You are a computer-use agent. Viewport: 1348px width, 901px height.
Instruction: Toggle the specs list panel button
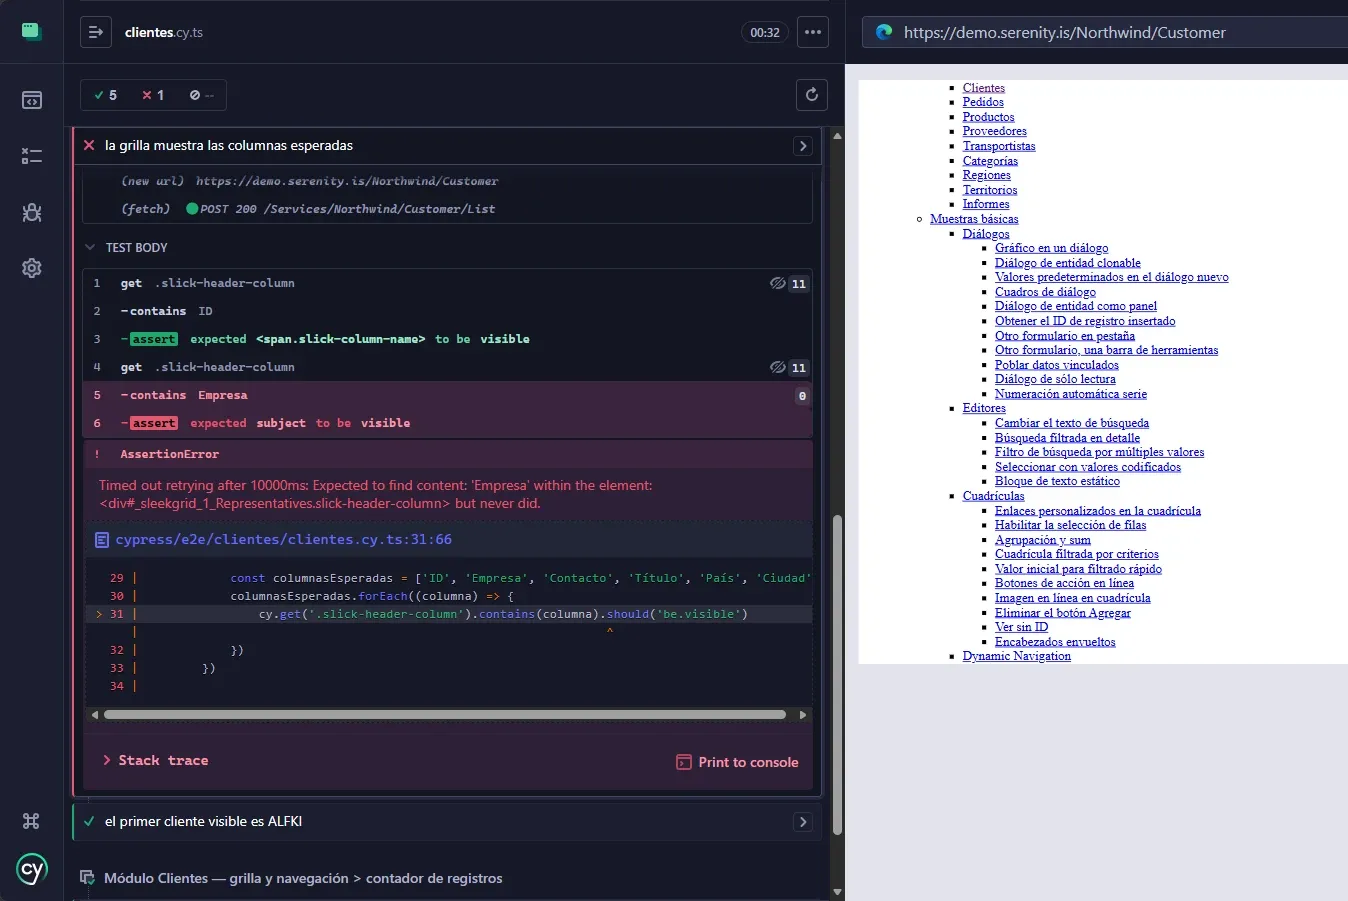click(x=96, y=32)
